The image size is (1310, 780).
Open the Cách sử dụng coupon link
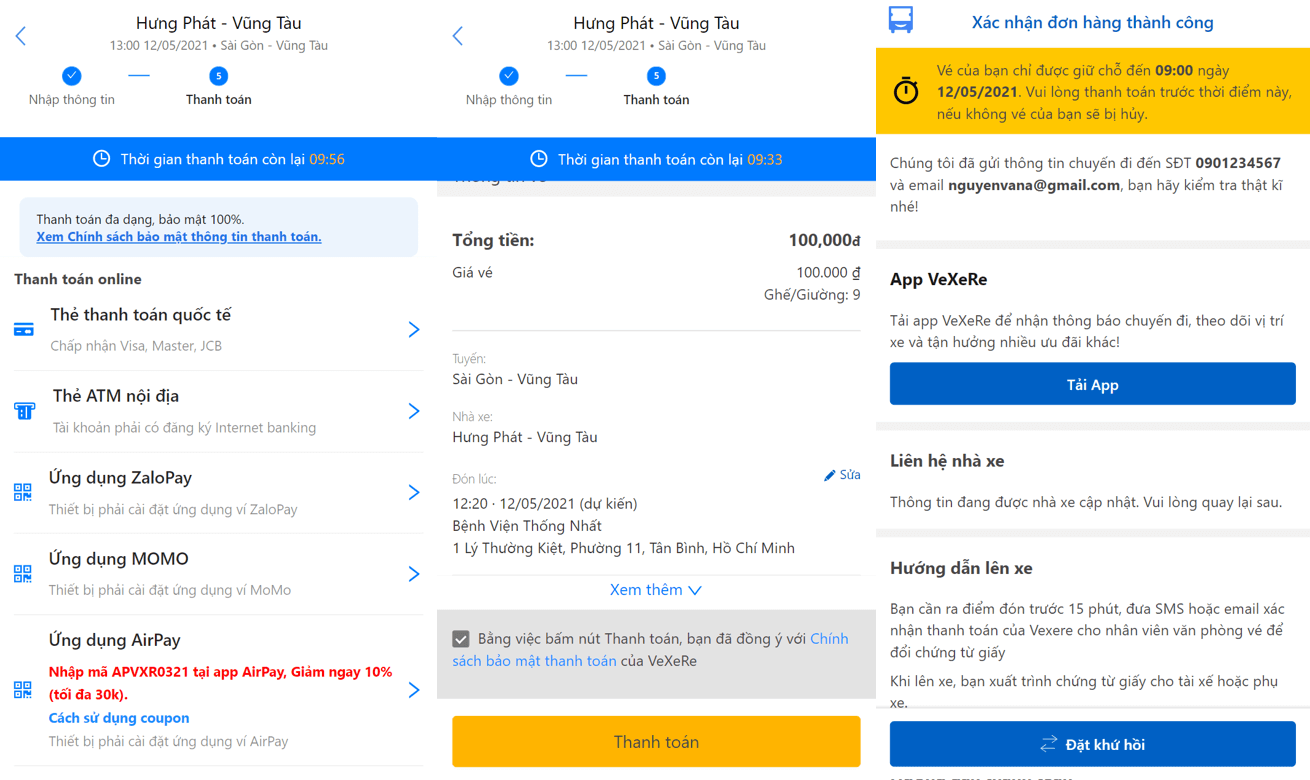[x=119, y=718]
